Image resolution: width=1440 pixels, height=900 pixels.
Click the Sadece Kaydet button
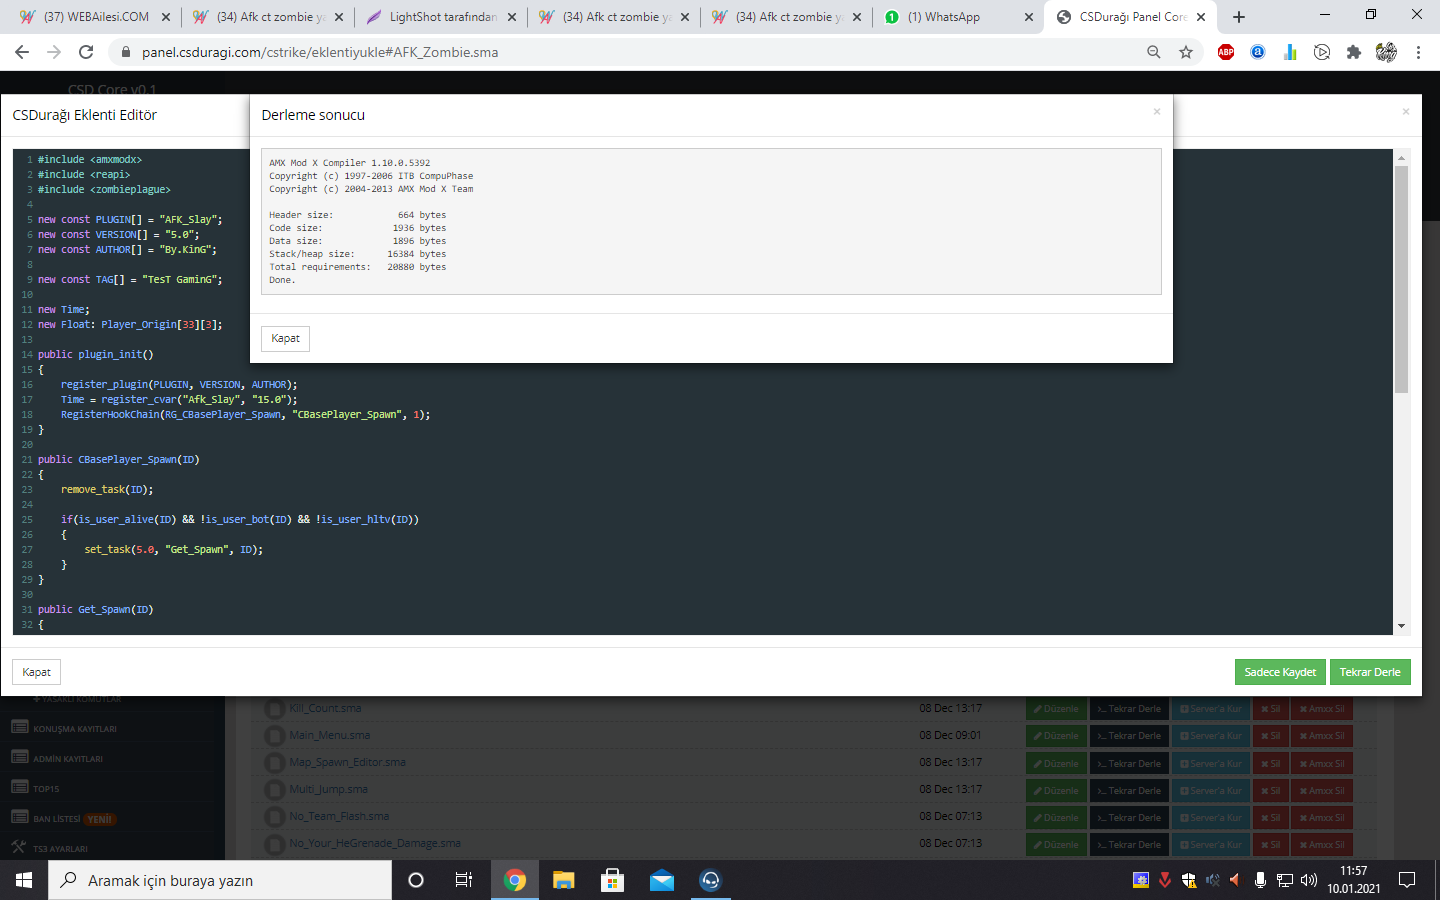(x=1280, y=672)
